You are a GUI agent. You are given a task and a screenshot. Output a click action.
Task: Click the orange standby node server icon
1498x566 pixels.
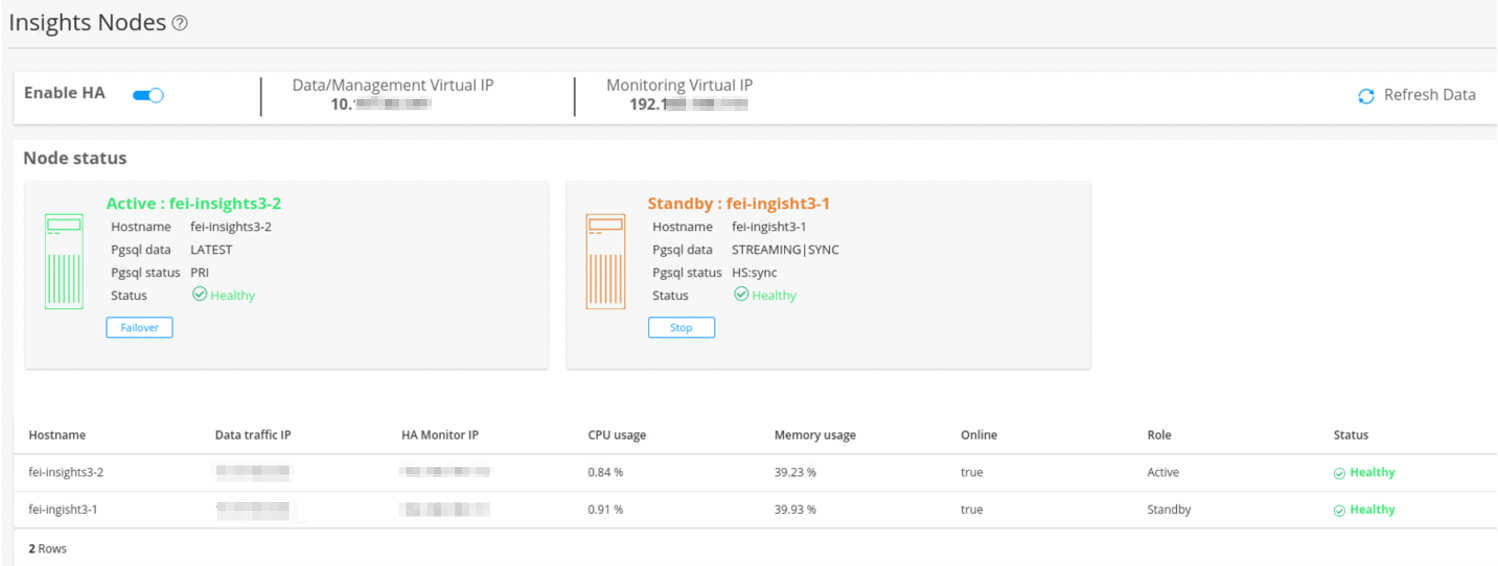pos(605,261)
